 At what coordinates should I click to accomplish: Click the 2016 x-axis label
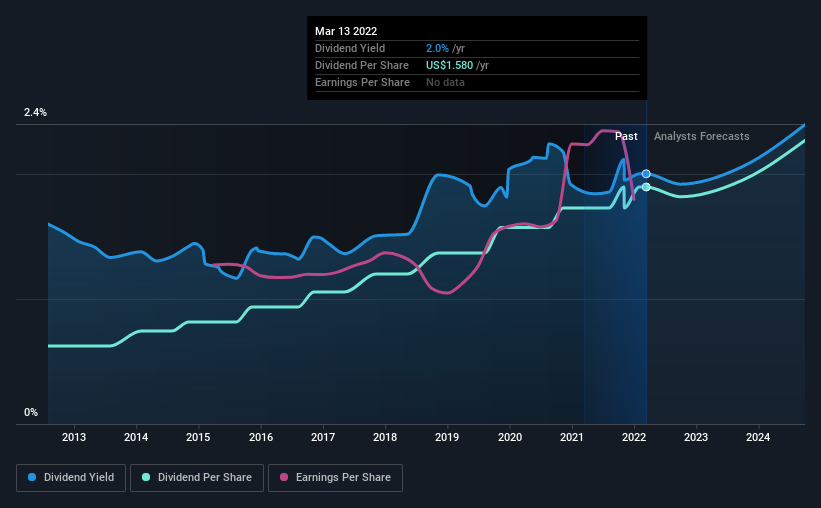261,437
